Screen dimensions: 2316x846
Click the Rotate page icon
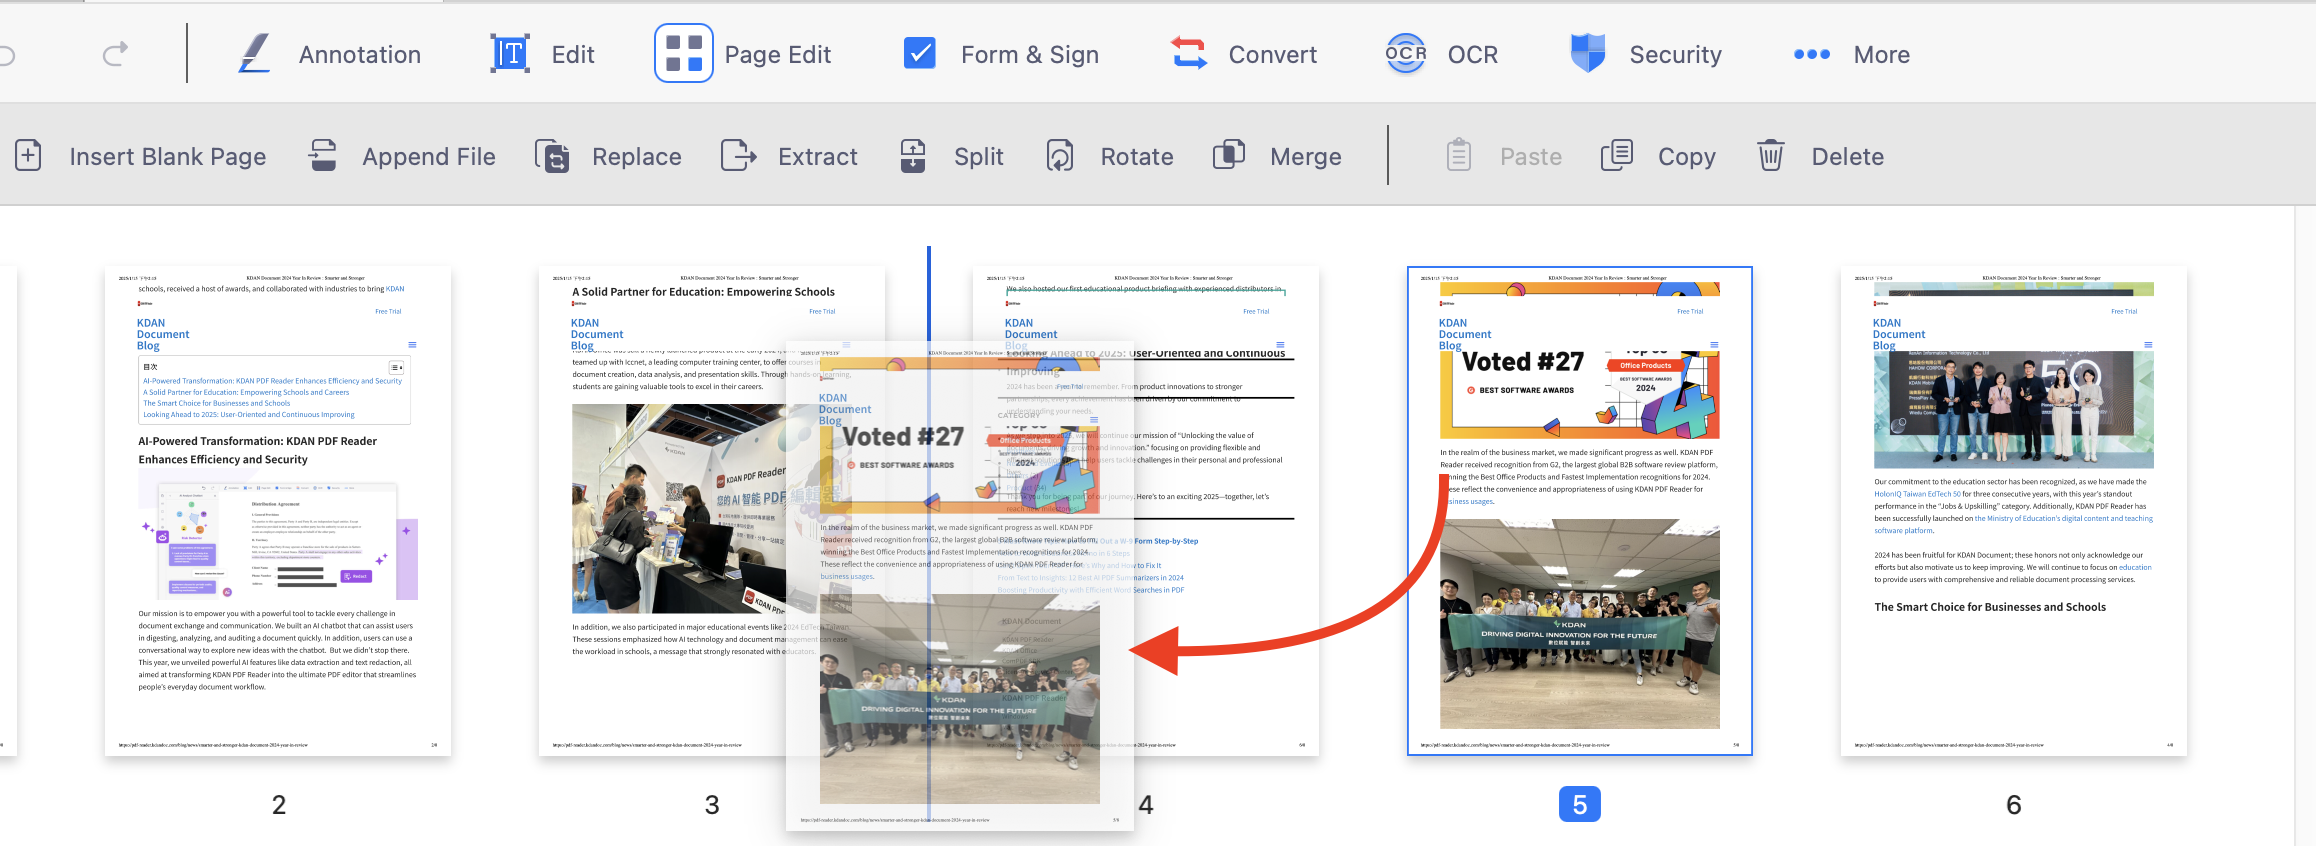tap(1060, 156)
